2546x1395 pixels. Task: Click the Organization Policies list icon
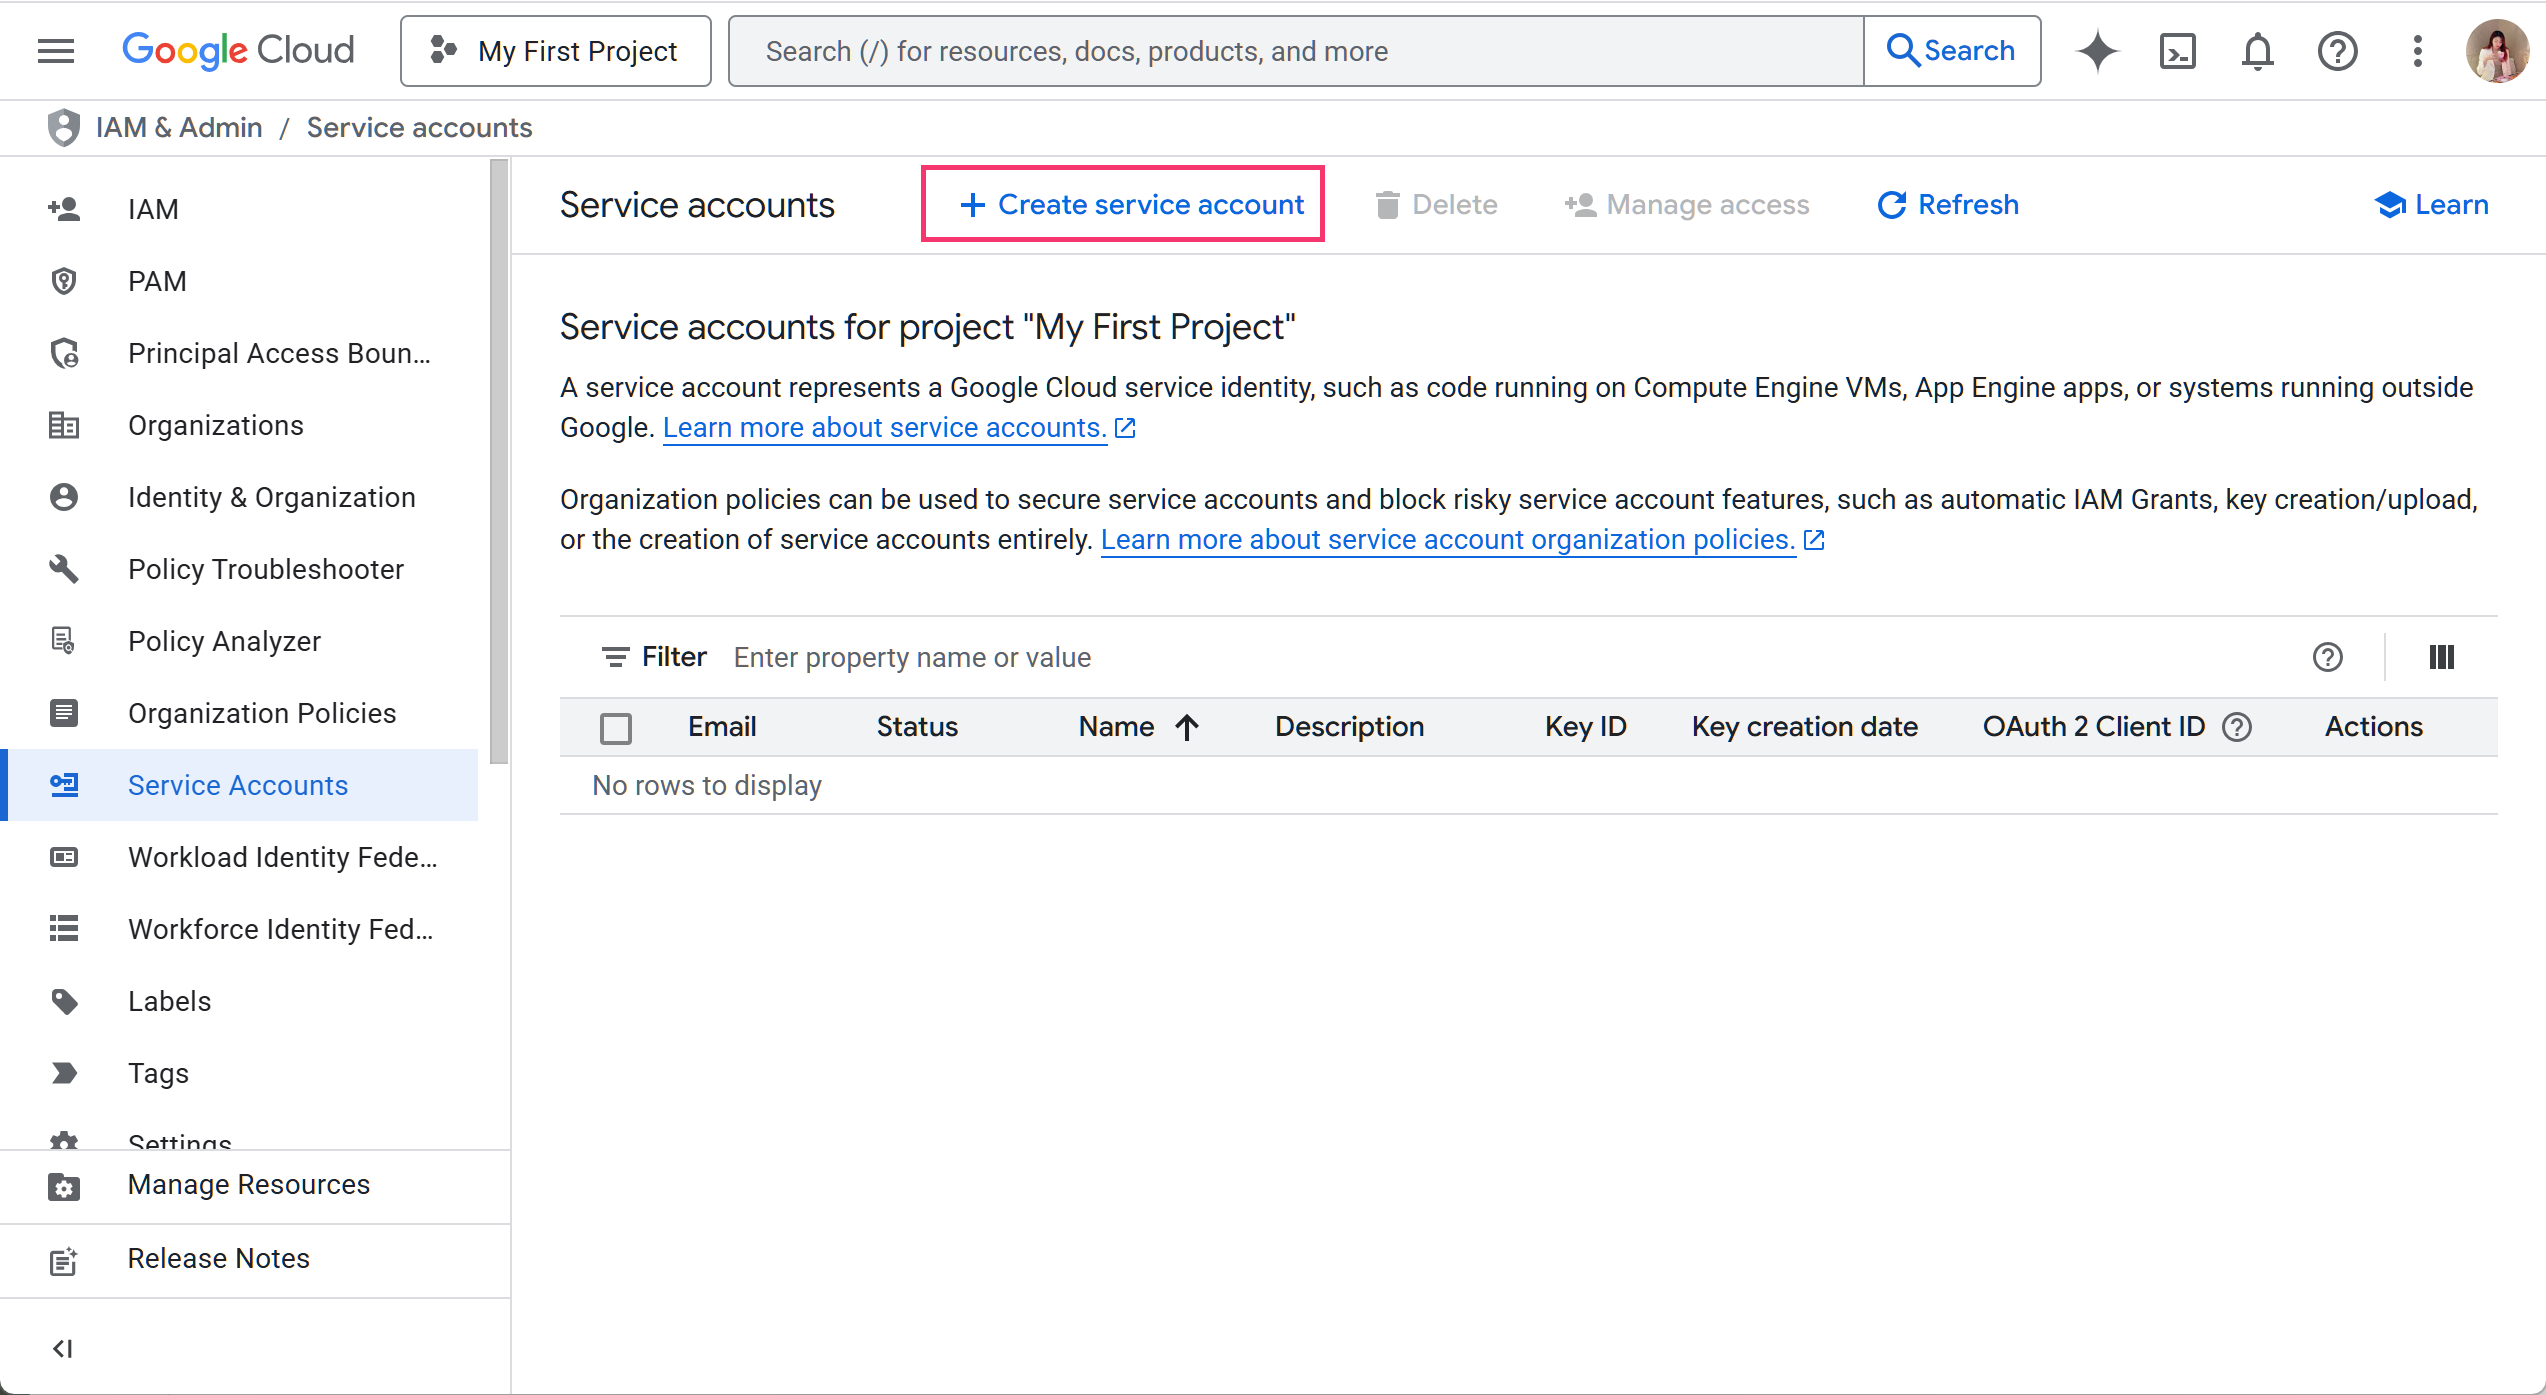click(64, 713)
